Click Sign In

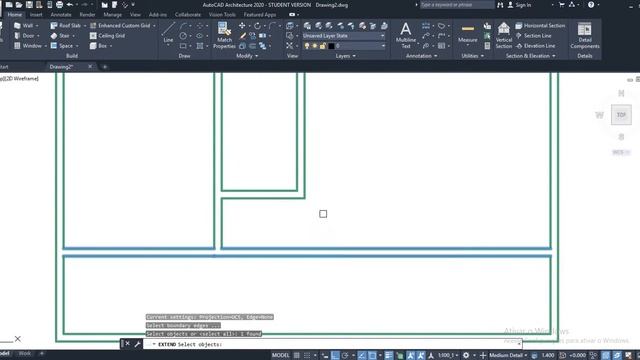pyautogui.click(x=519, y=5)
